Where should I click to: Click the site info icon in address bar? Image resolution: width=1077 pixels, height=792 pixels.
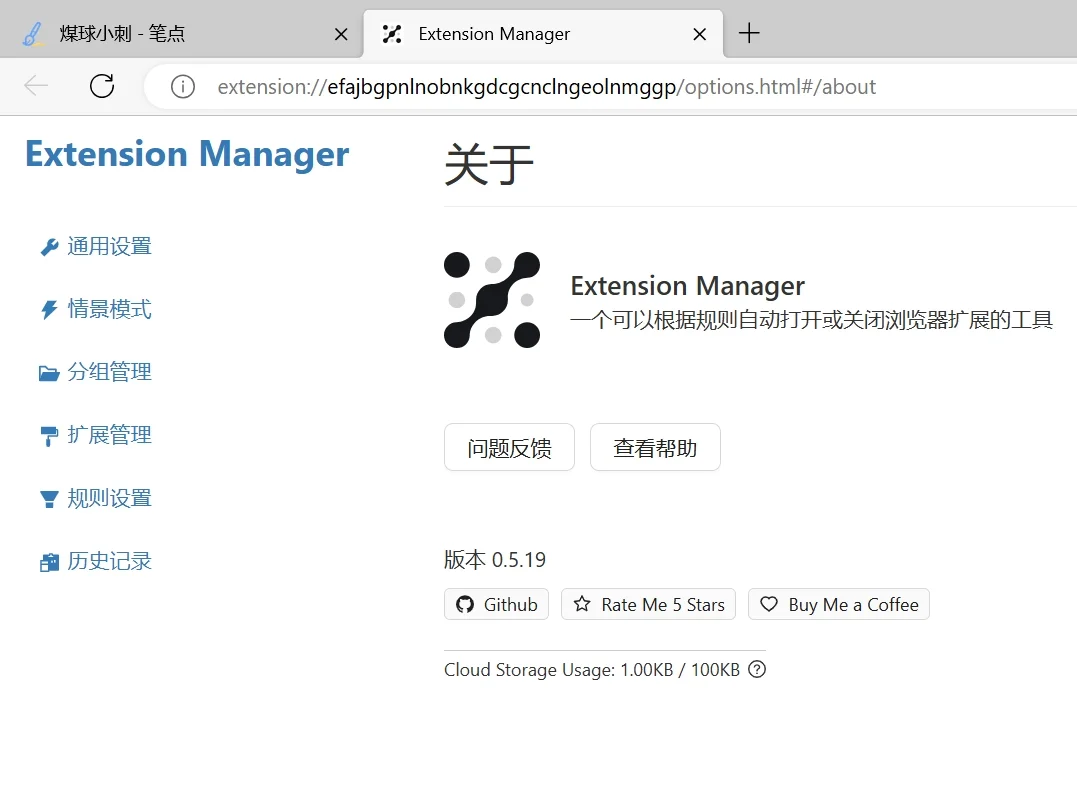pos(183,87)
